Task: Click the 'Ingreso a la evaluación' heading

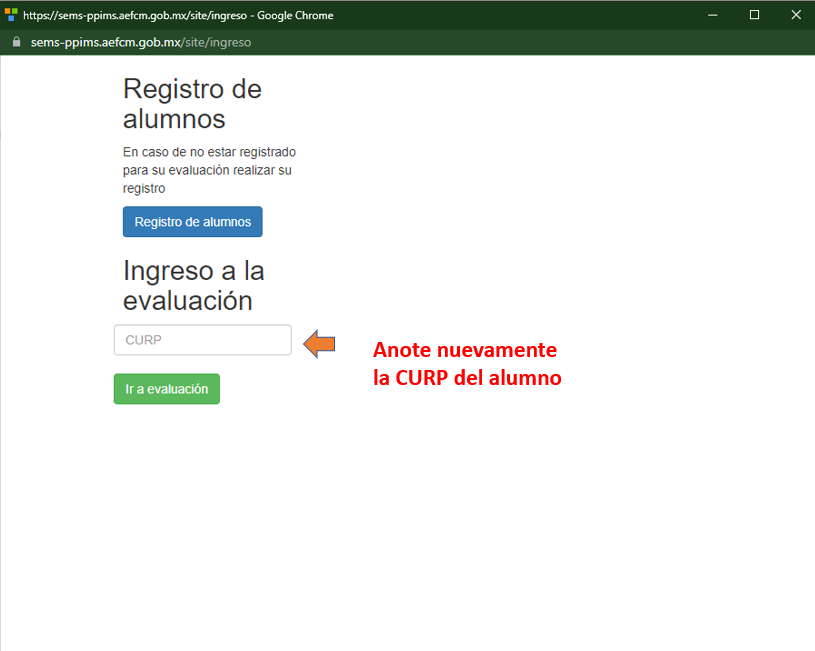Action: pos(193,285)
